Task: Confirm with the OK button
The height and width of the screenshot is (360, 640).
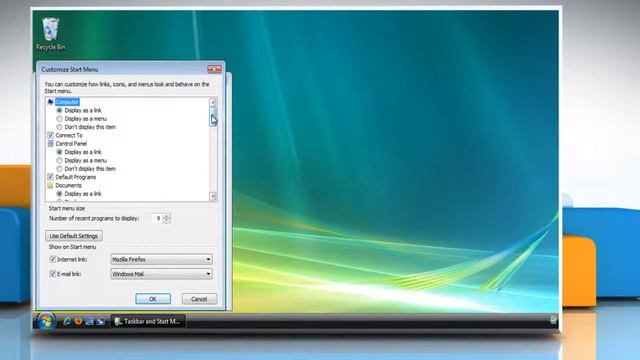Action: coord(153,299)
